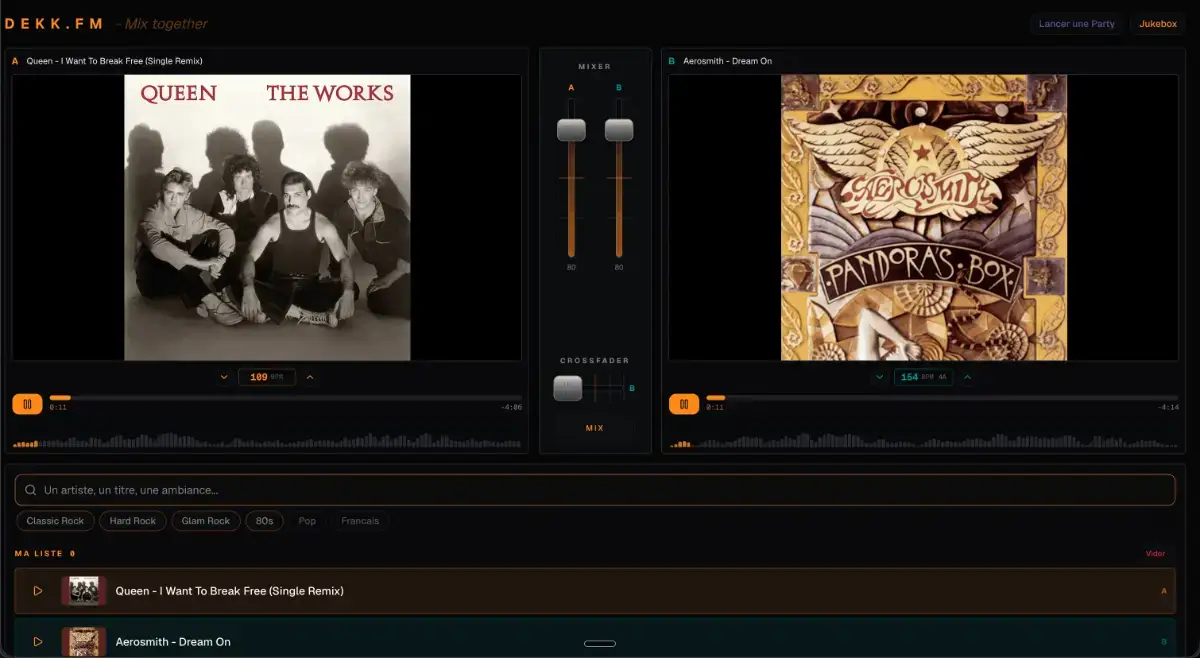
Task: Click the A marker on Queen list row
Action: 1164,591
